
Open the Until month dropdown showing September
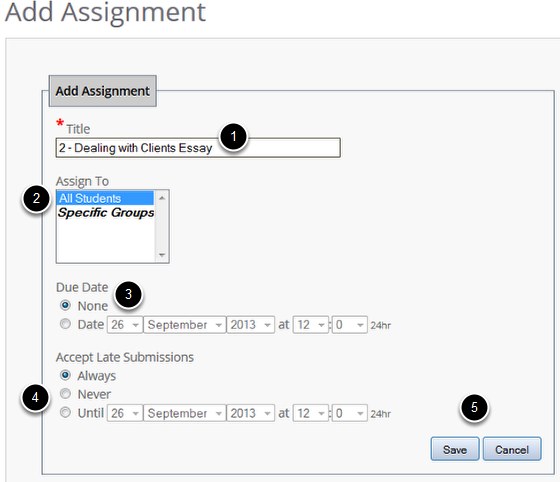tap(185, 413)
